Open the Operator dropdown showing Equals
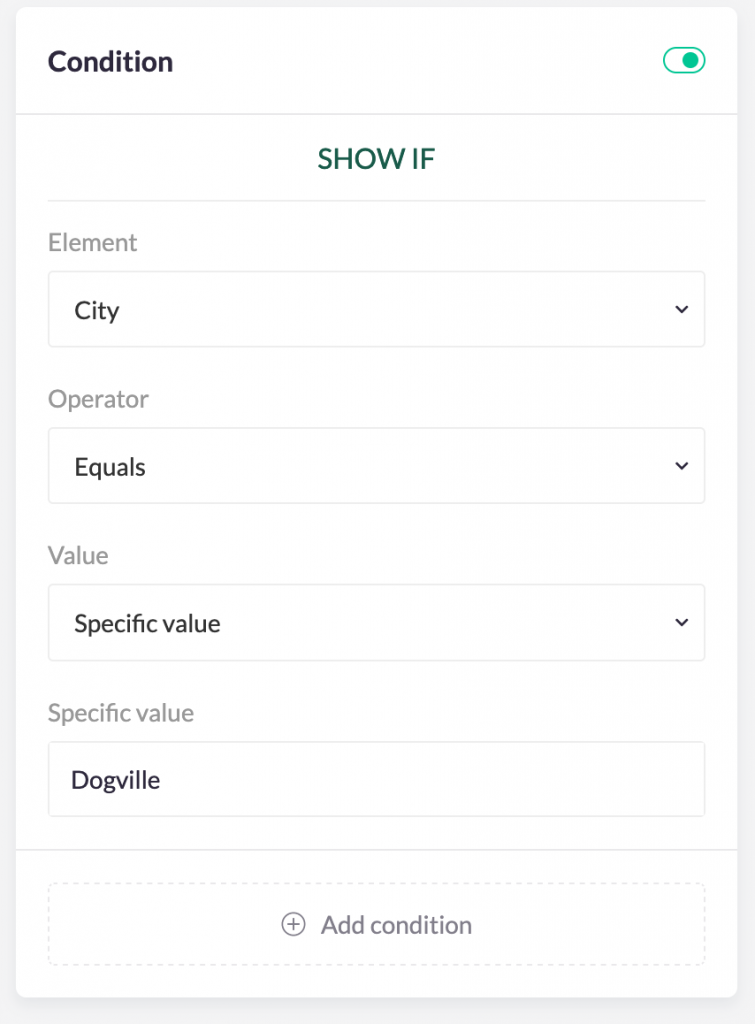Screen dimensions: 755x1024 [376, 466]
